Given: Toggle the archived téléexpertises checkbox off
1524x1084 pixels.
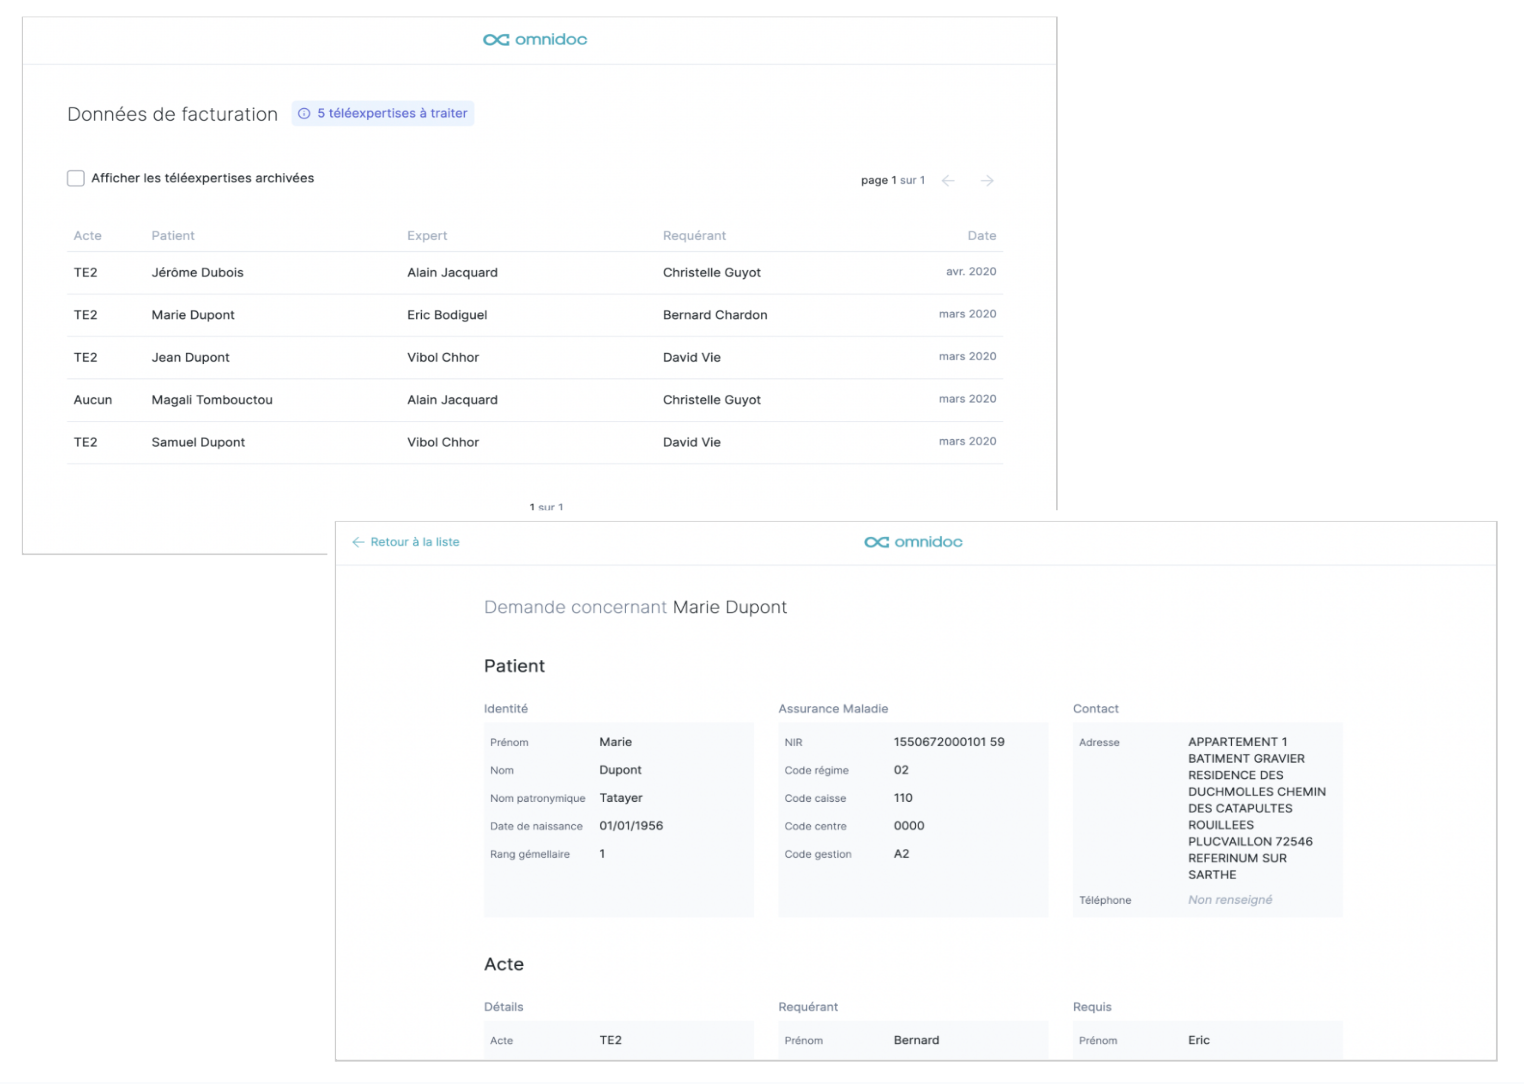Looking at the screenshot, I should click(x=76, y=178).
